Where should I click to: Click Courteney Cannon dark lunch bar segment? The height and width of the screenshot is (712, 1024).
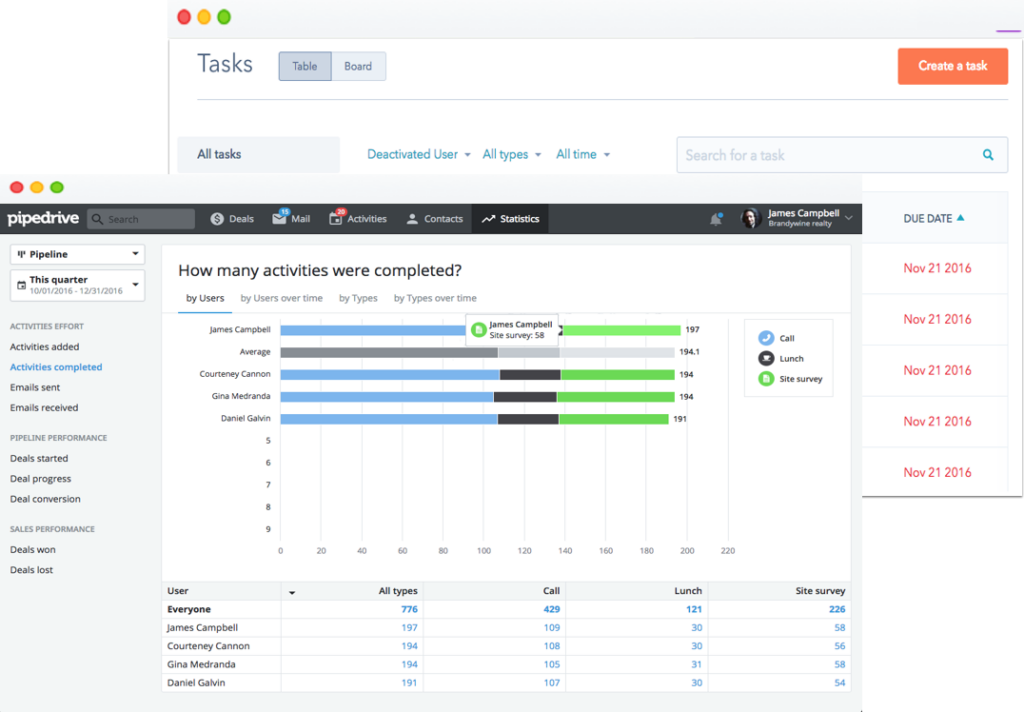coord(530,374)
